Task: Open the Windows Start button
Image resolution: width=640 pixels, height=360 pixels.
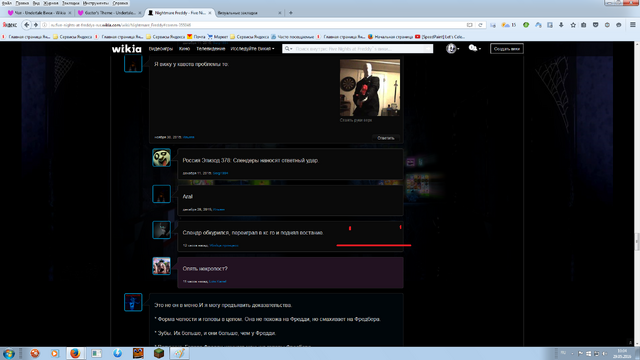Action: tap(9, 353)
